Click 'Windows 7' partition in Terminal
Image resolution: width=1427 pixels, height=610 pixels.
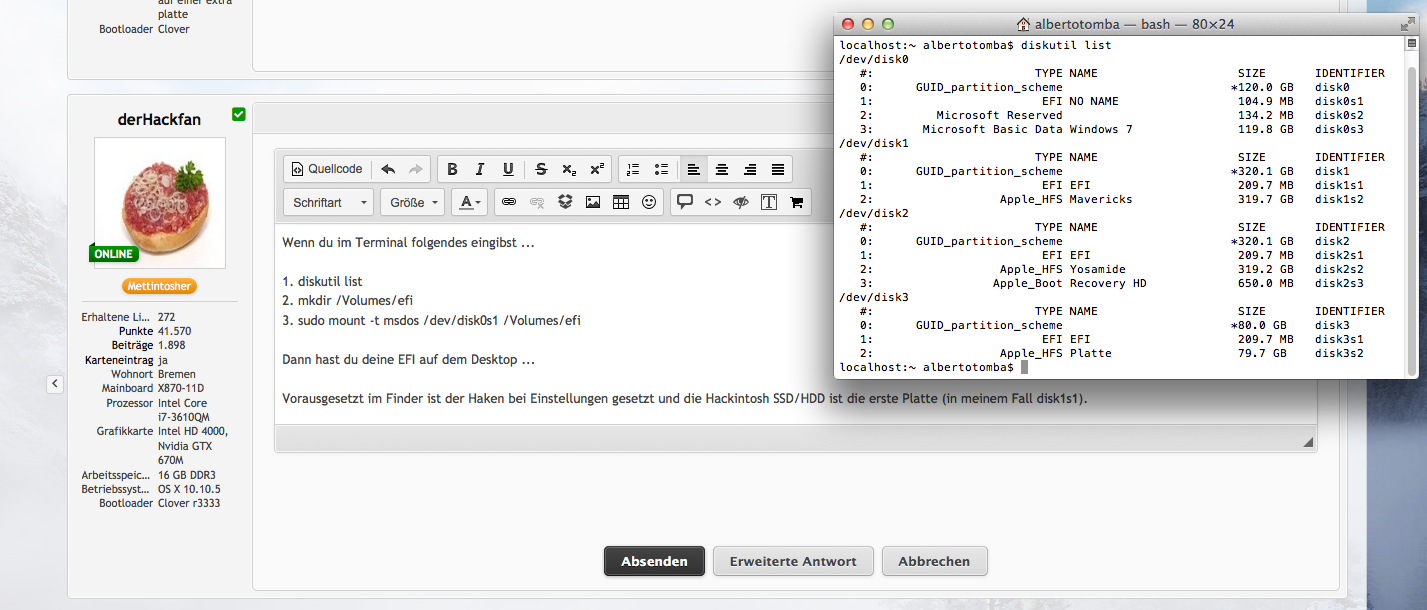(1100, 129)
